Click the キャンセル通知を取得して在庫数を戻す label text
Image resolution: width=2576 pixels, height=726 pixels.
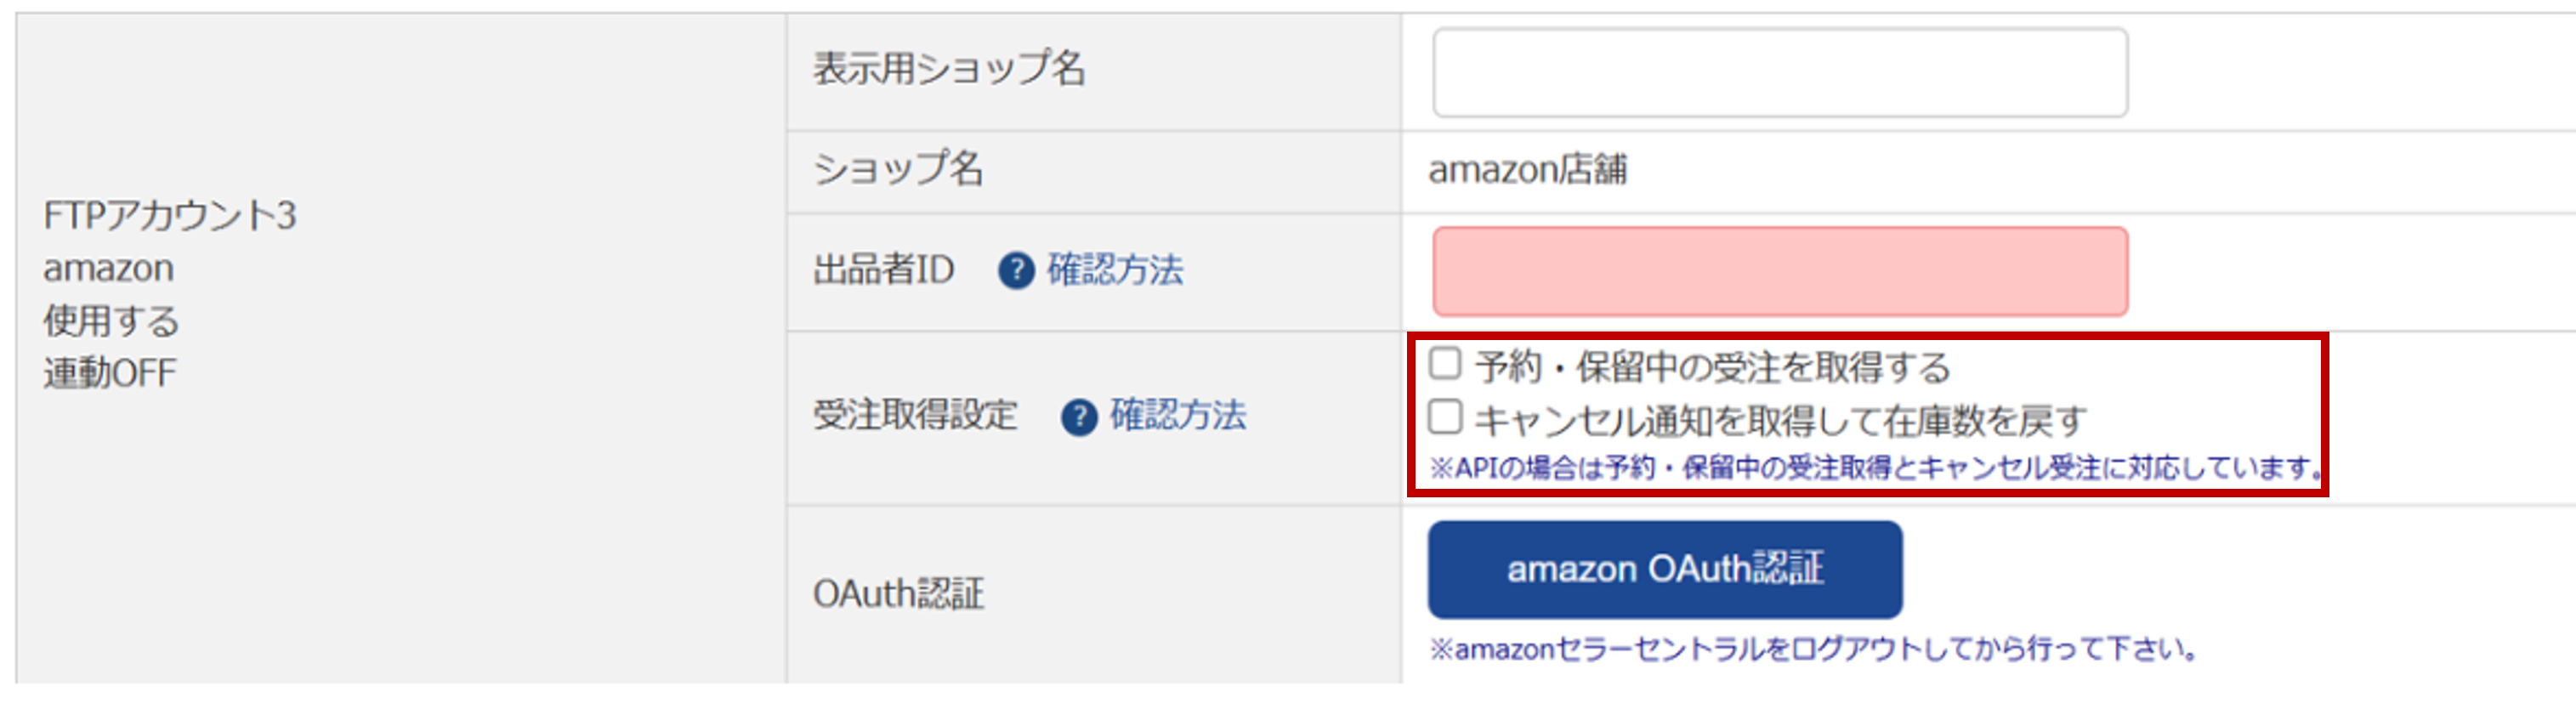click(1780, 421)
